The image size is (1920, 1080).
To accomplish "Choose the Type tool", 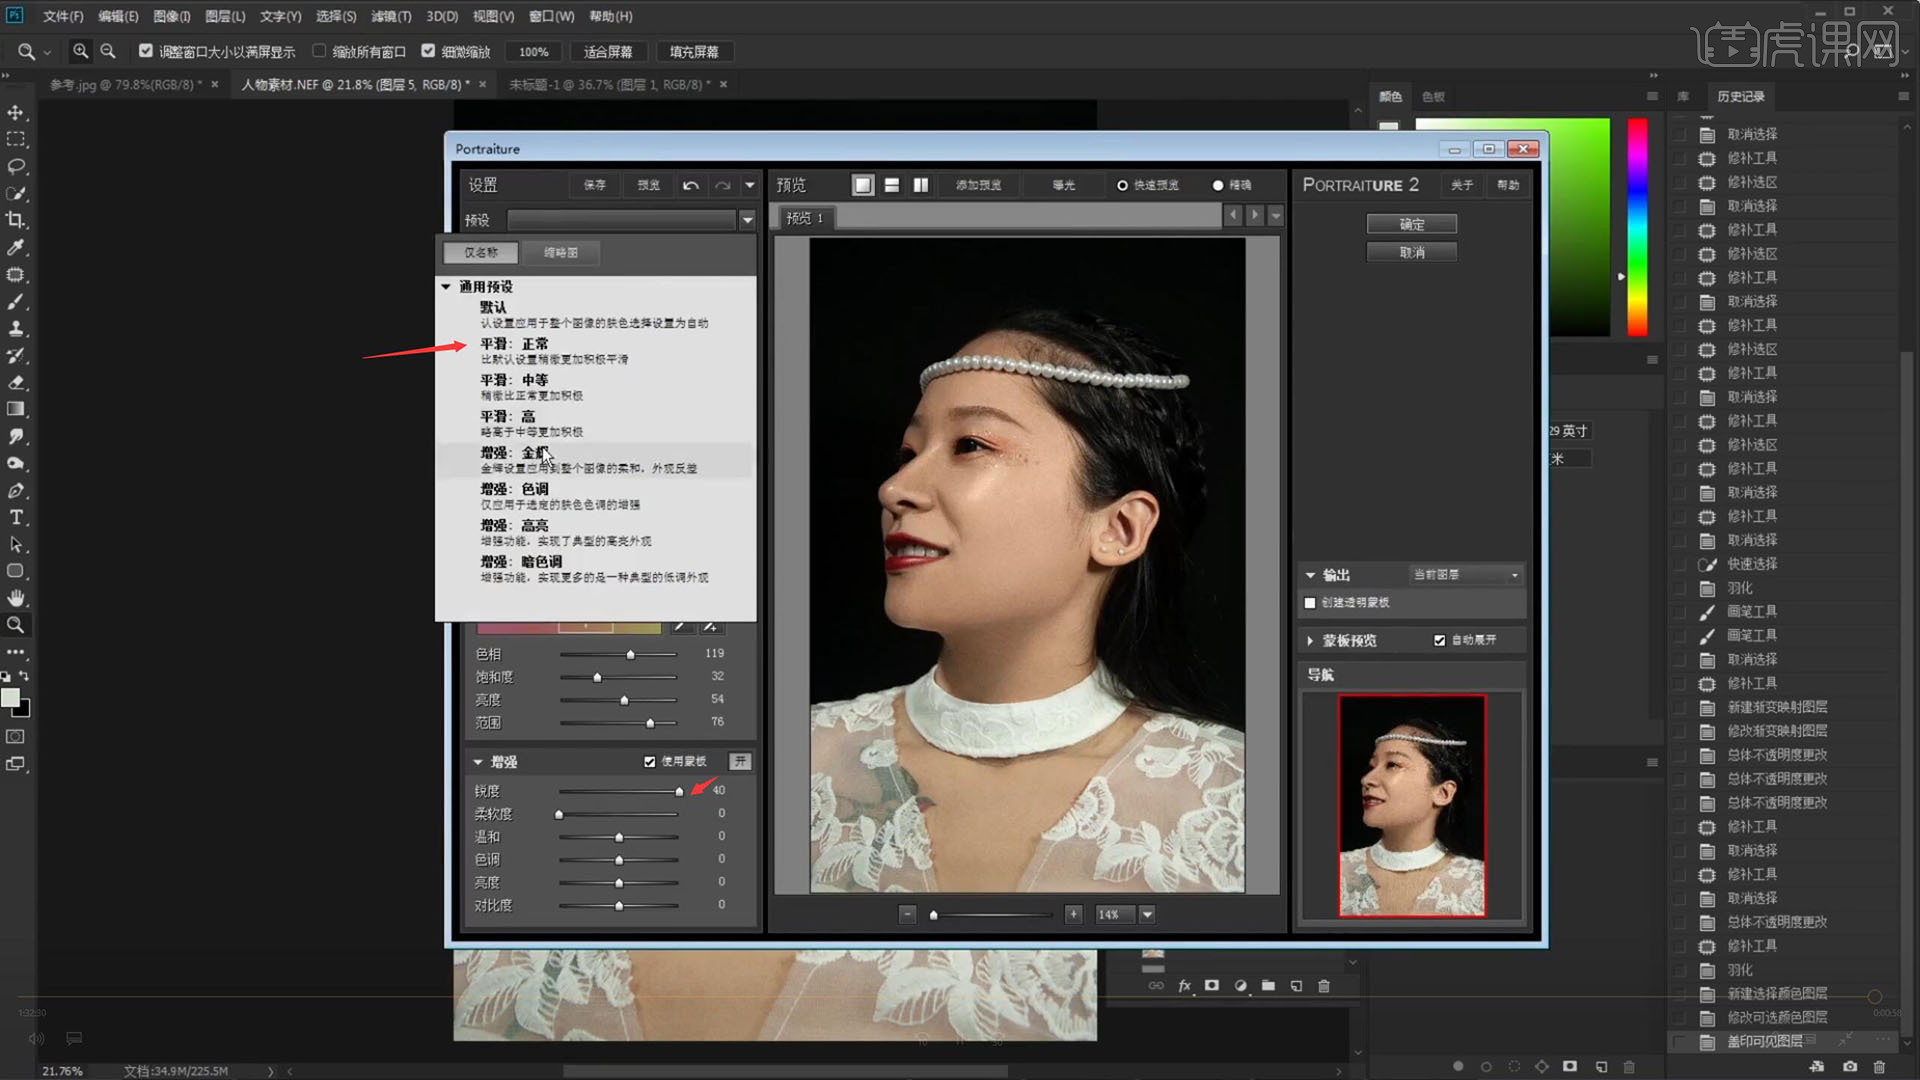I will tap(16, 517).
